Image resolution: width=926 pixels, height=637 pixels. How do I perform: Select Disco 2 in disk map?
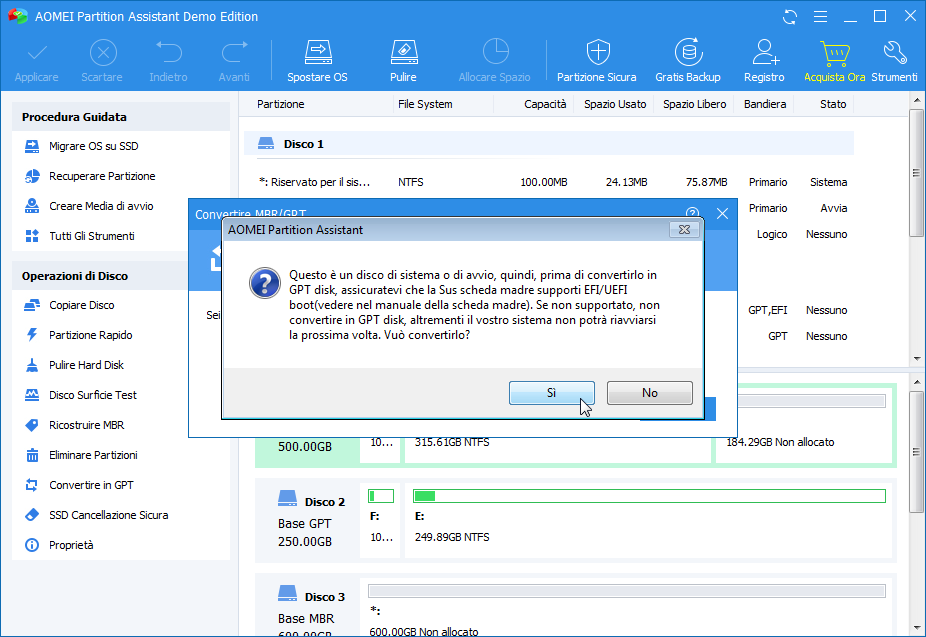coord(307,521)
